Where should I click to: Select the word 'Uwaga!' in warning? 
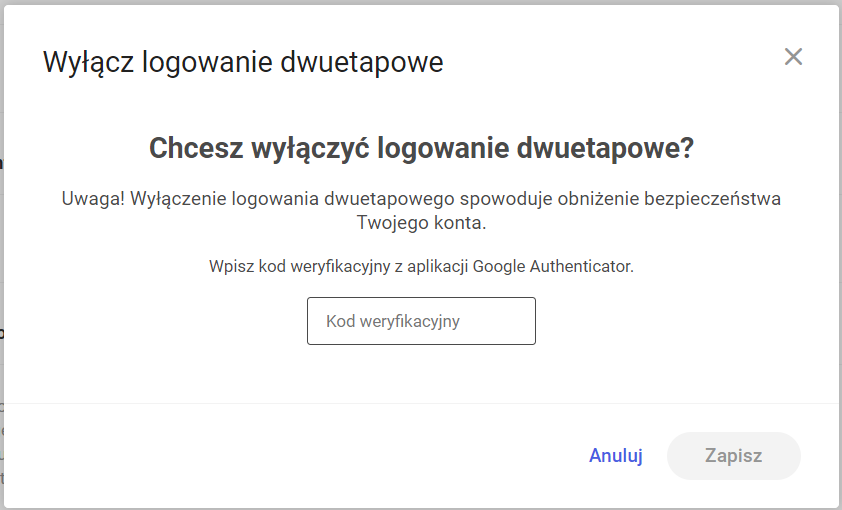[x=93, y=199]
